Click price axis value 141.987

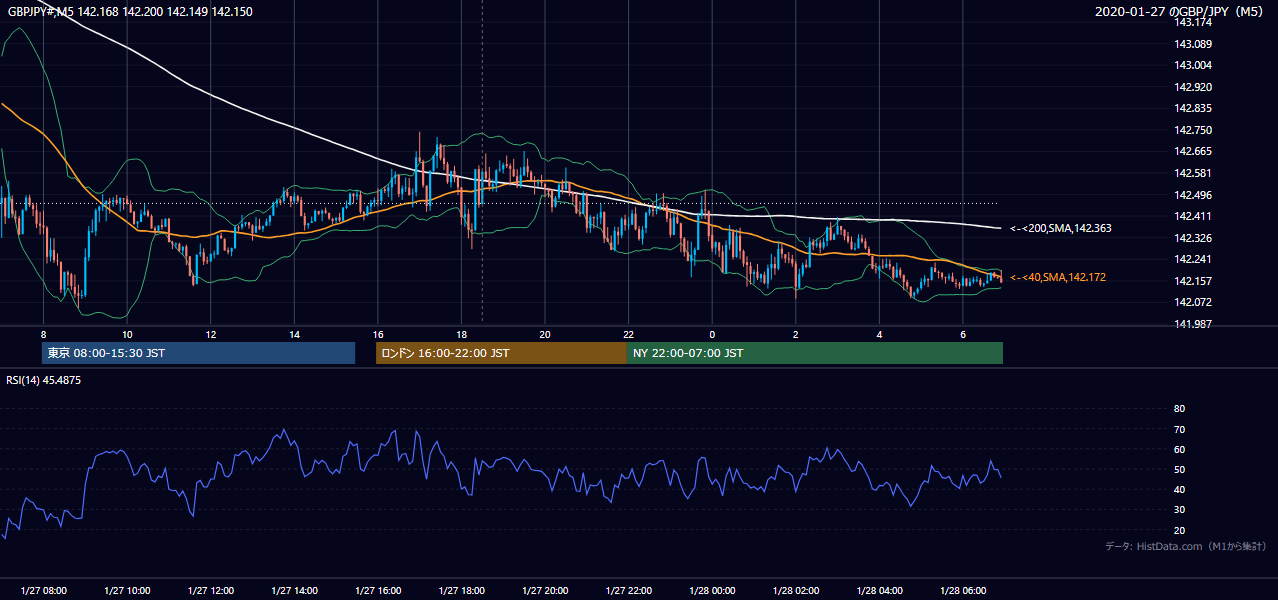coord(1194,324)
